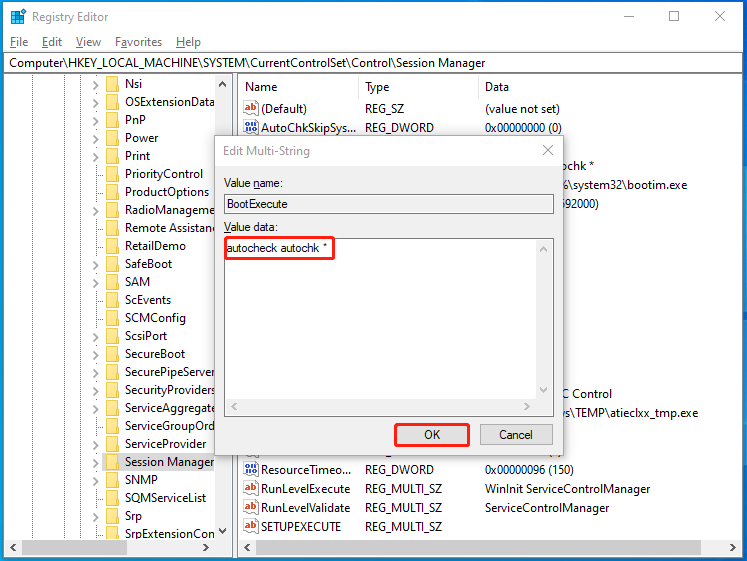Select the ProductOptions folder icon
This screenshot has width=747, height=561.
[112, 192]
